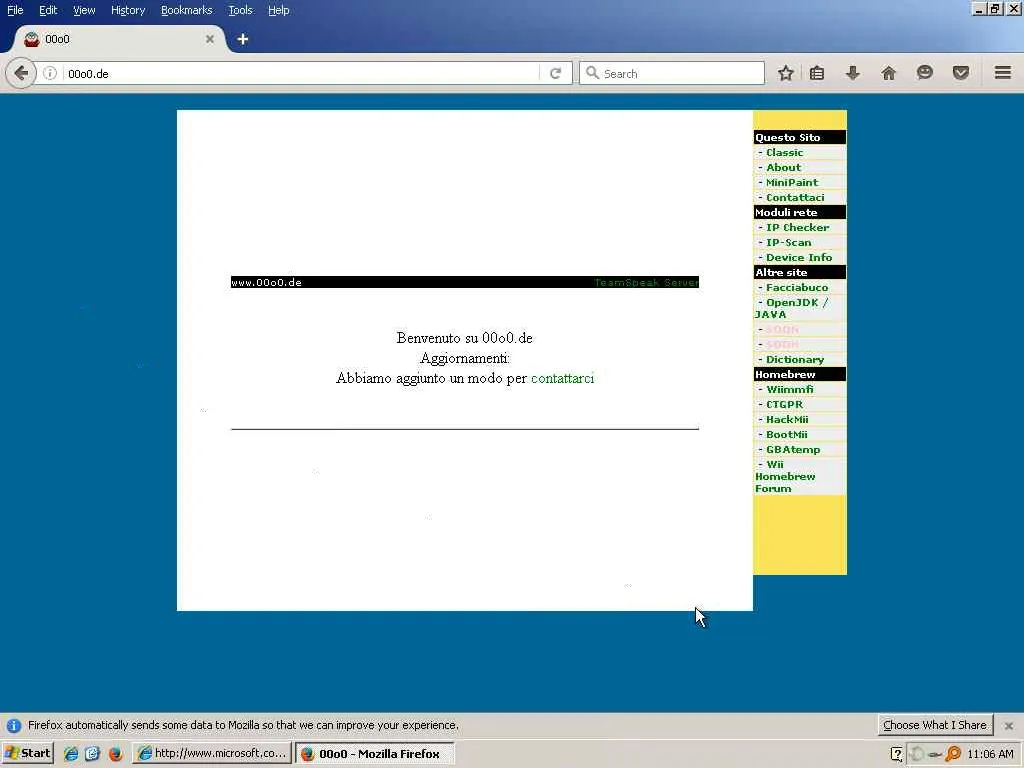
Task: Close the 00o0 tab
Action: click(210, 39)
